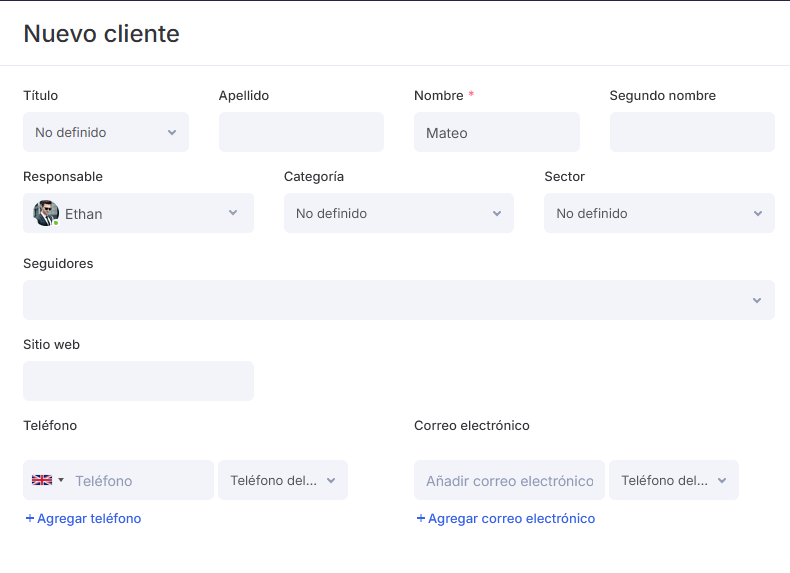This screenshot has width=790, height=573.
Task: Expand the Categoría dropdown
Action: pyautogui.click(x=399, y=213)
